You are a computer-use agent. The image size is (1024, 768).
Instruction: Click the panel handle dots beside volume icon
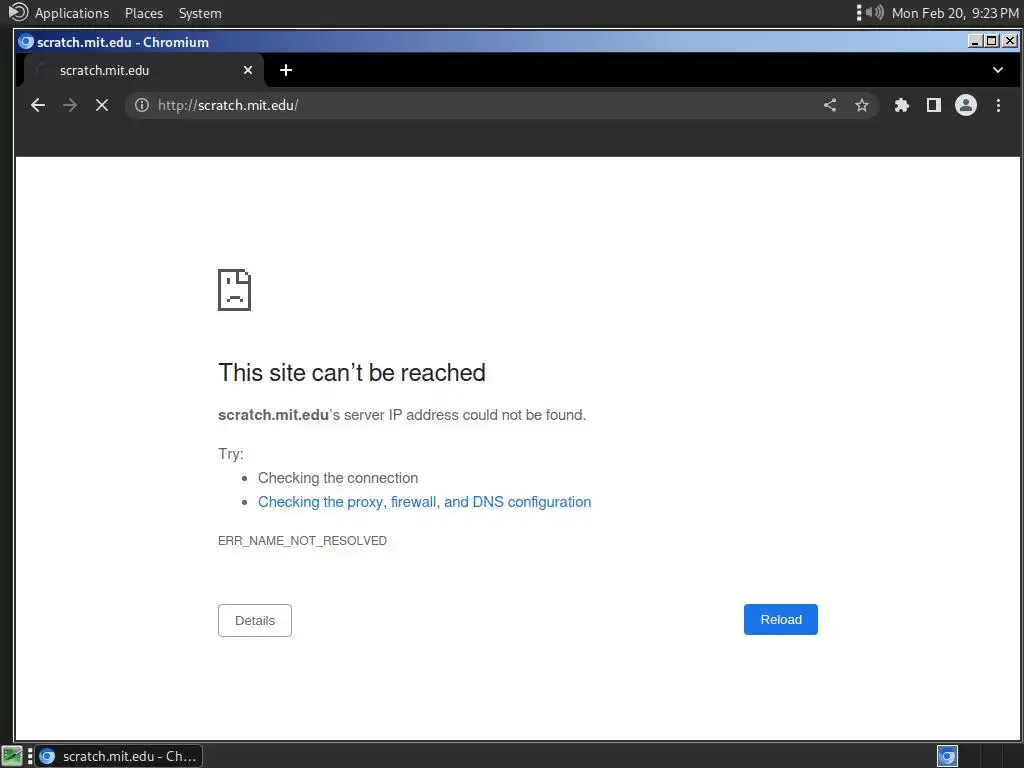[x=859, y=12]
